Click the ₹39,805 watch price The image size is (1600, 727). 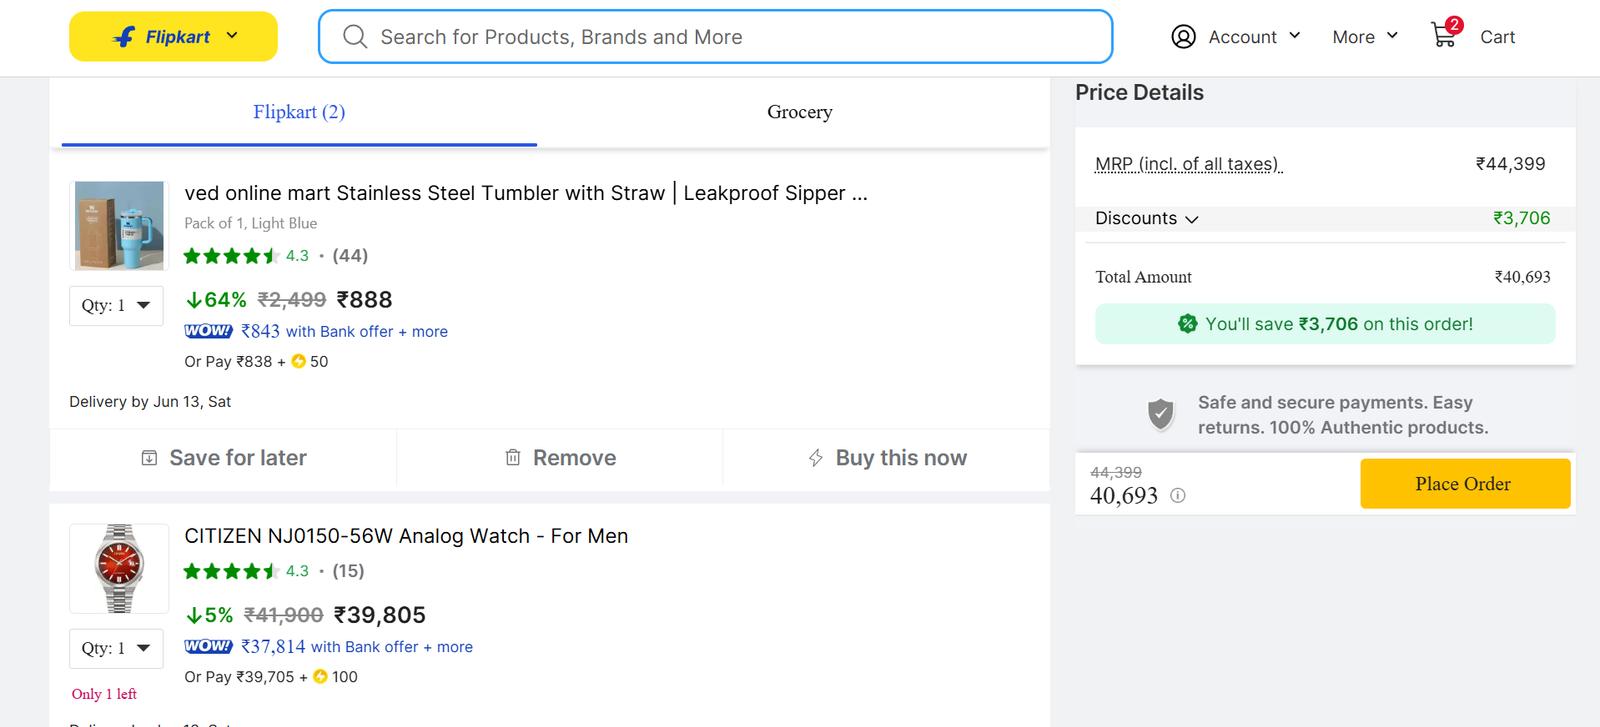click(x=379, y=615)
